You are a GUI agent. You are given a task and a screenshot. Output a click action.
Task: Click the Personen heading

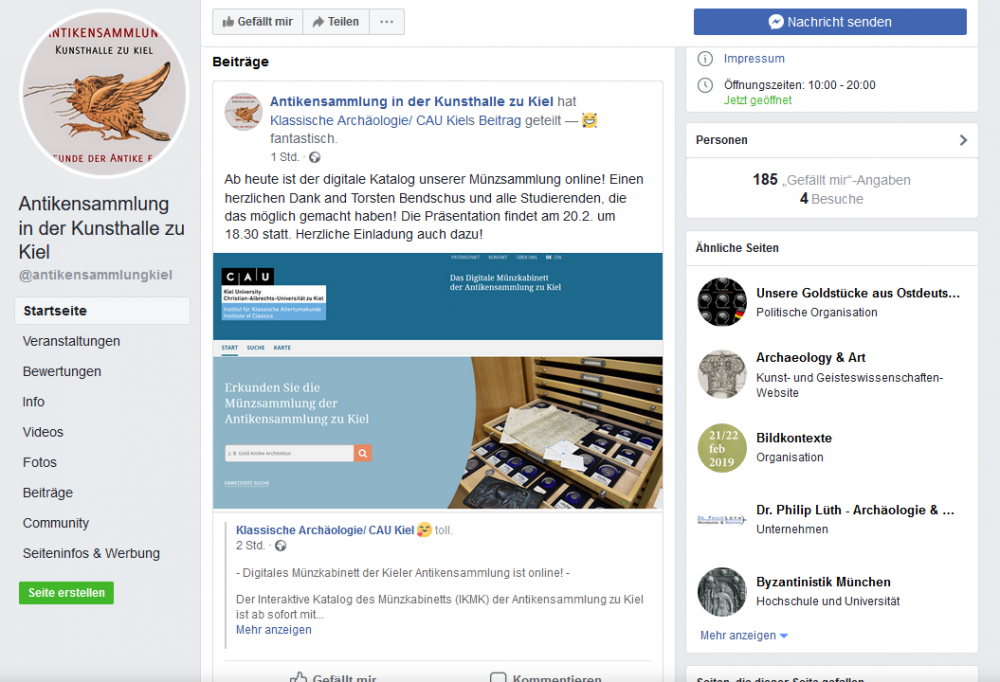click(x=721, y=140)
